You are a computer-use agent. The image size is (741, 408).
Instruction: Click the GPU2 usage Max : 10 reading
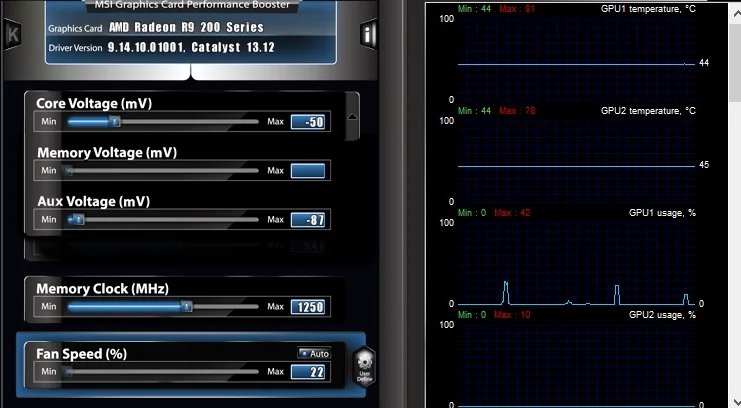point(512,315)
